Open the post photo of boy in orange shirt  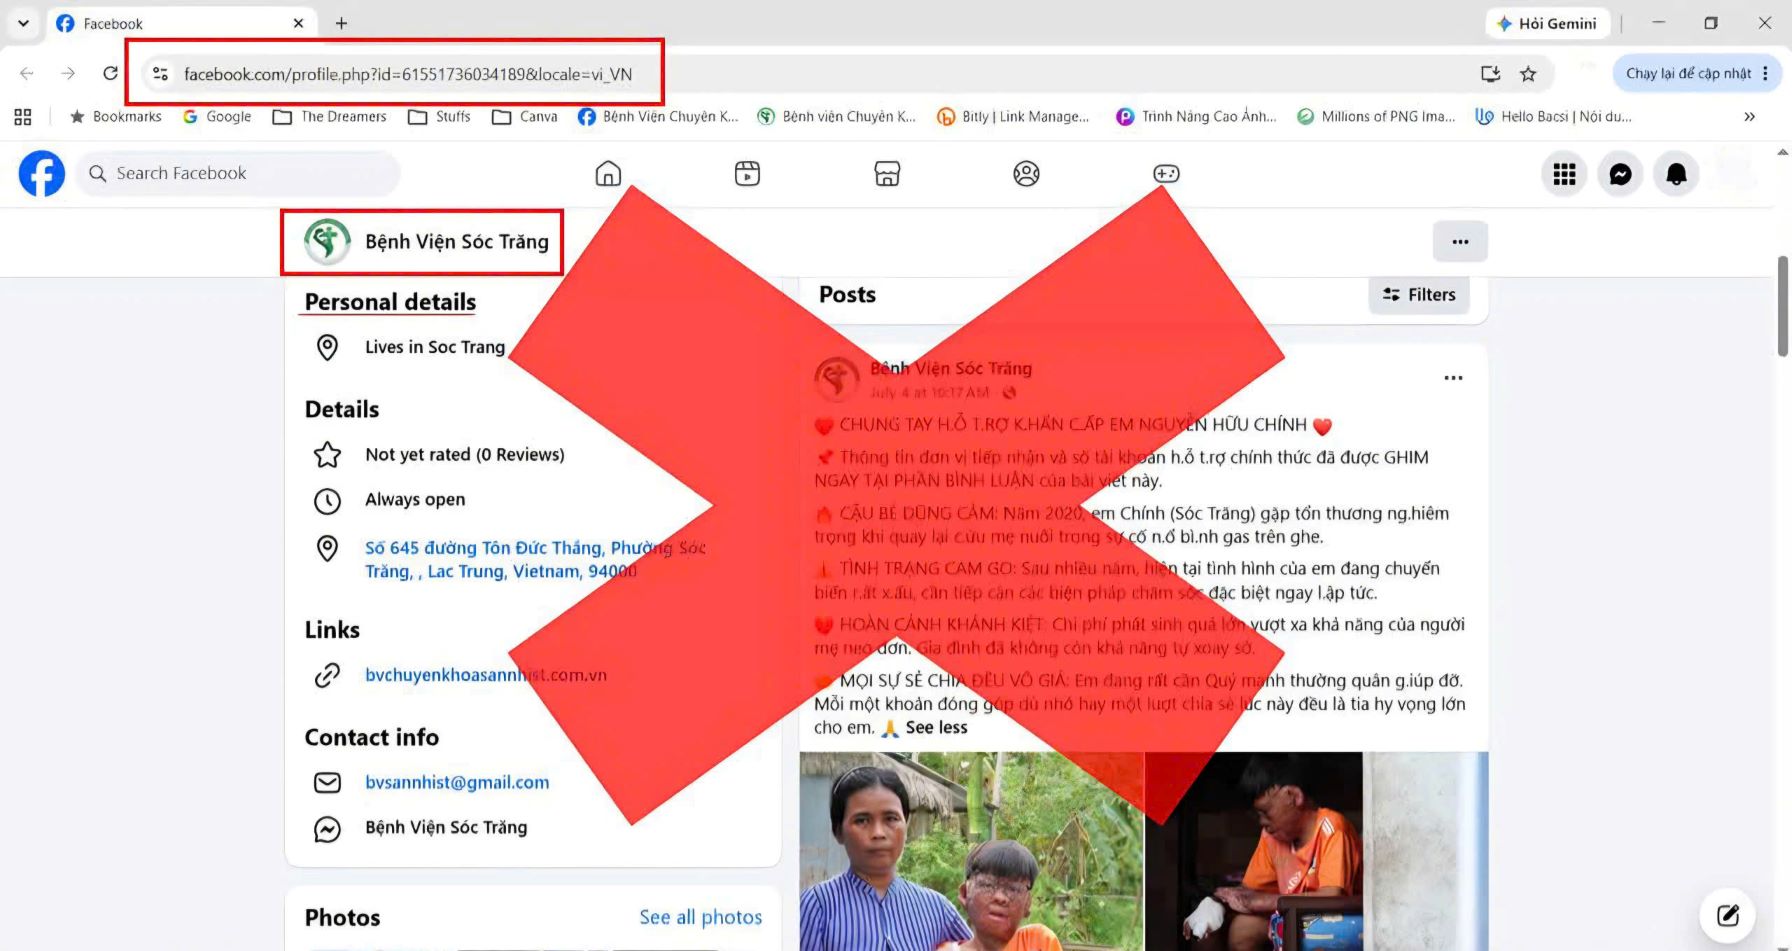click(x=1317, y=851)
